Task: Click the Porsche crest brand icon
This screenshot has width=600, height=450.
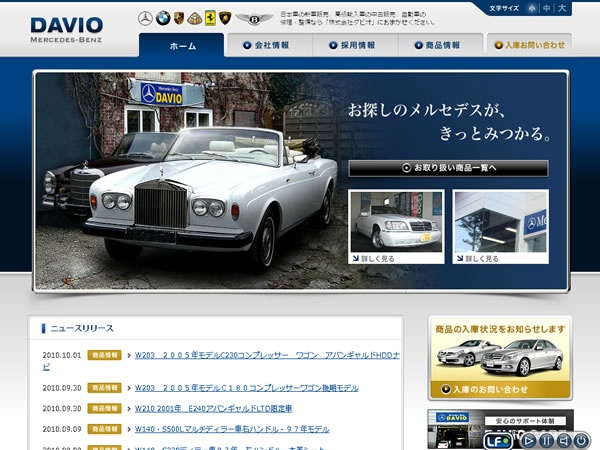Action: click(x=179, y=18)
